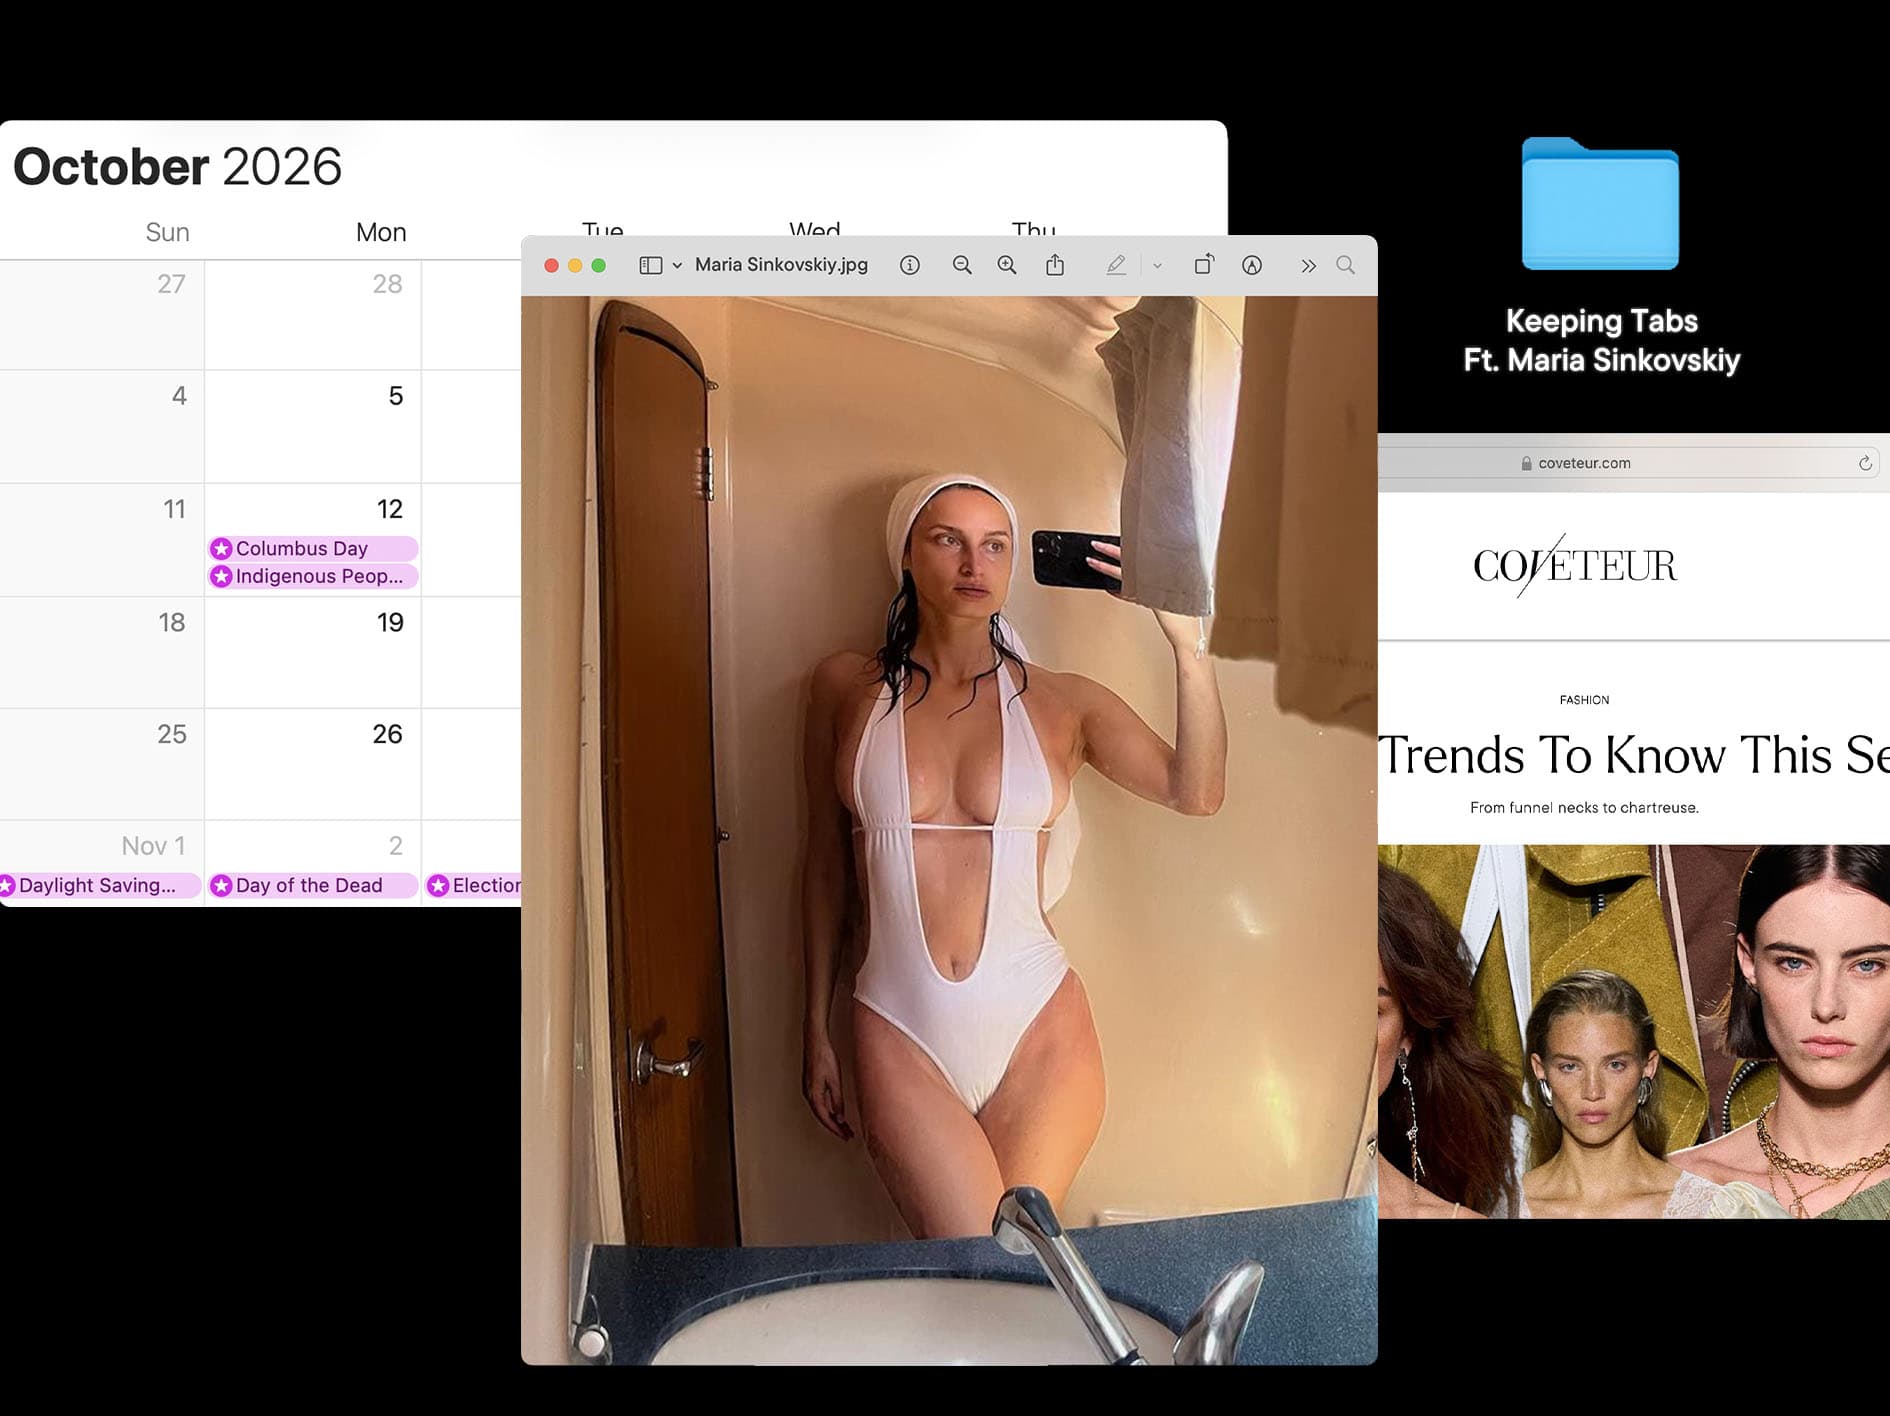This screenshot has width=1890, height=1416.
Task: Open the Trends To Know This Season headline
Action: pyautogui.click(x=1634, y=754)
